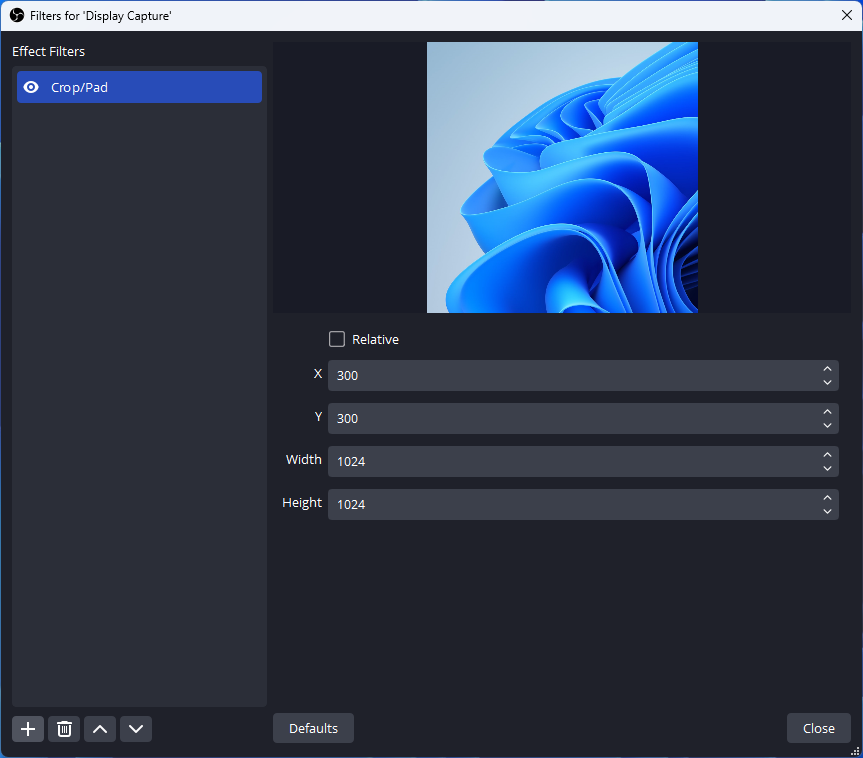The width and height of the screenshot is (863, 758).
Task: Click into the Height input field
Action: 570,505
